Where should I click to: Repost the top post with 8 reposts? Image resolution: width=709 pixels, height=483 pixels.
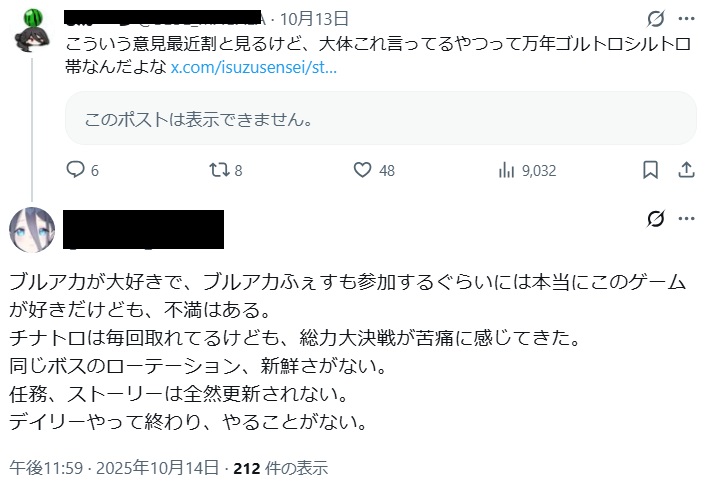pos(219,170)
